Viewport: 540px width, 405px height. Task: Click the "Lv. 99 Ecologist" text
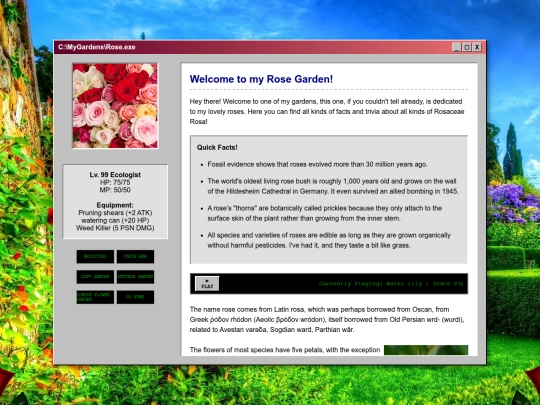coord(115,175)
